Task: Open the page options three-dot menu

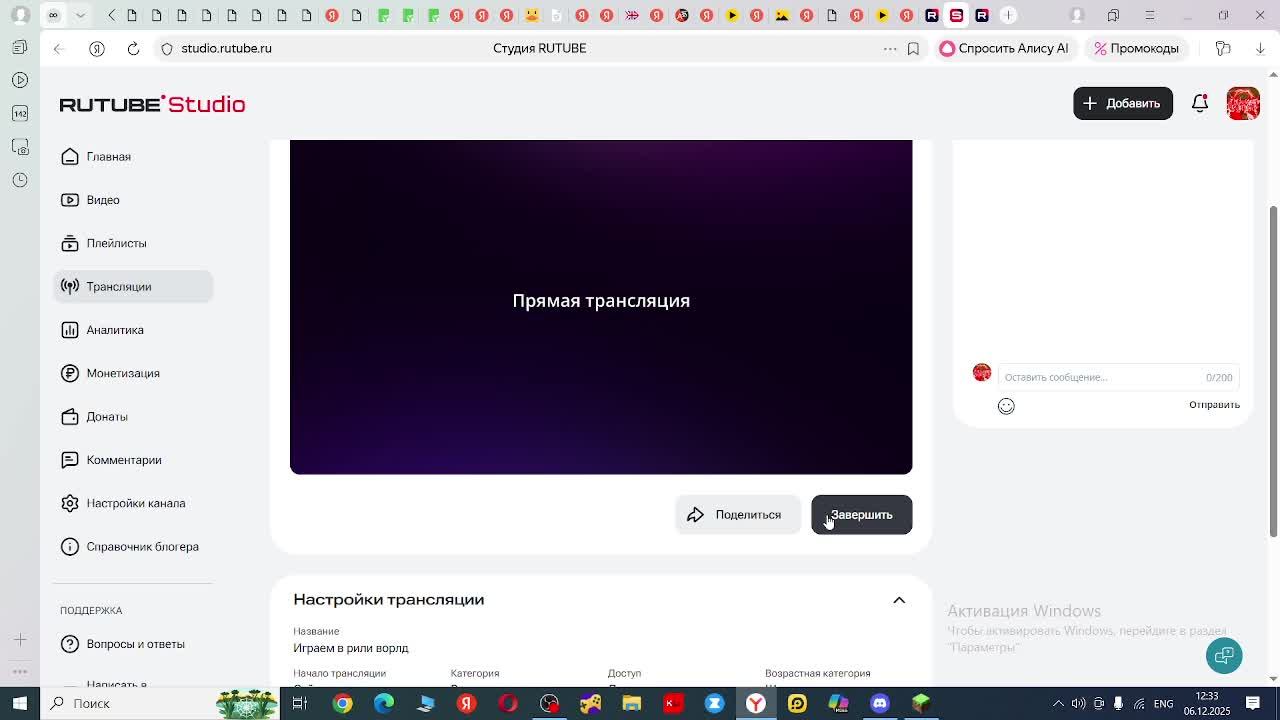Action: pyautogui.click(x=890, y=48)
